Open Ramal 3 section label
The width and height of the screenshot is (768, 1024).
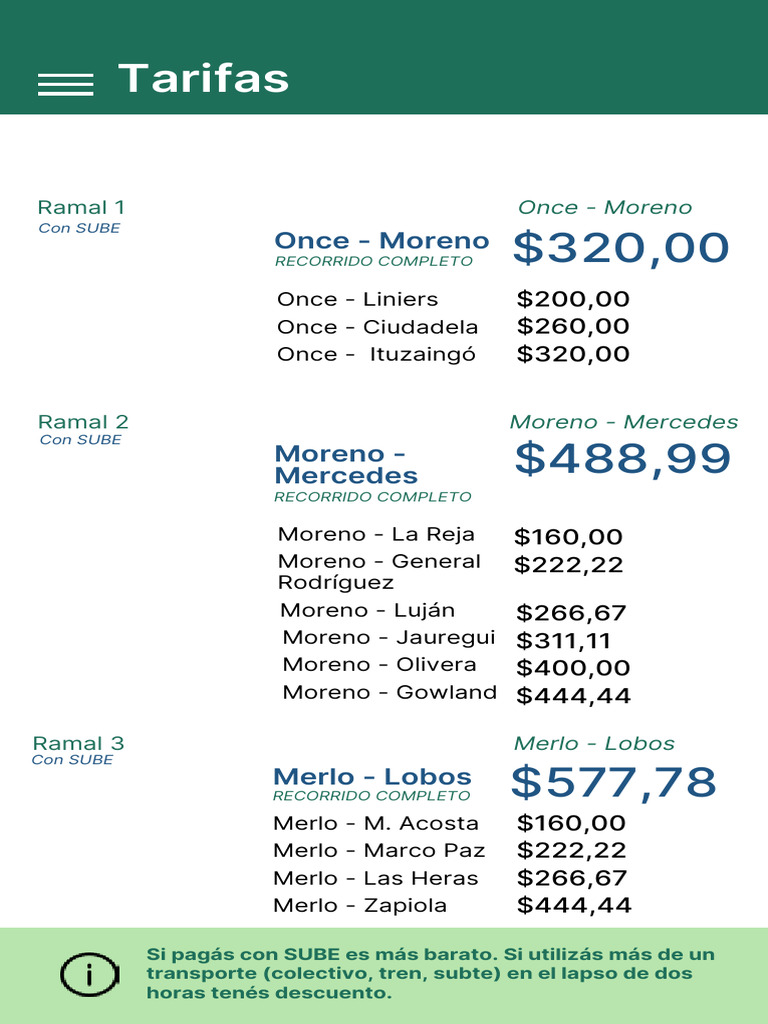[x=78, y=743]
